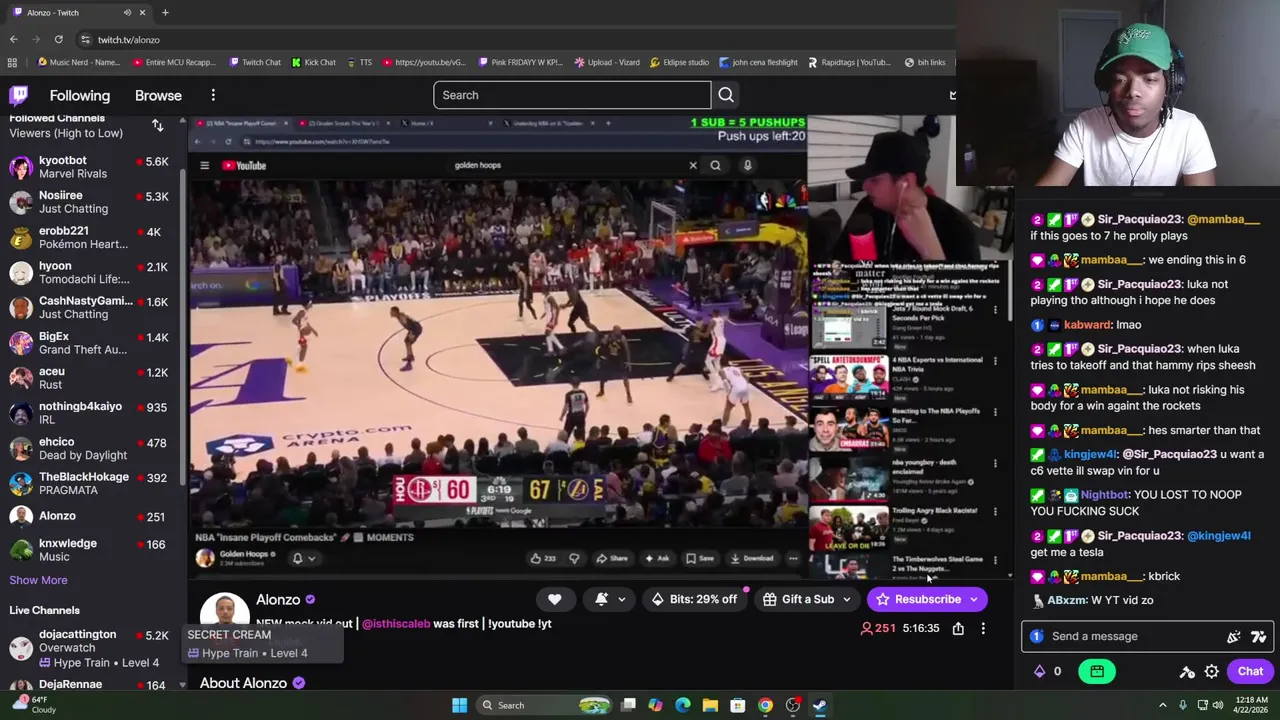Open the Bits balance icon below chat
Screen dimensions: 1280x720
click(1039, 671)
